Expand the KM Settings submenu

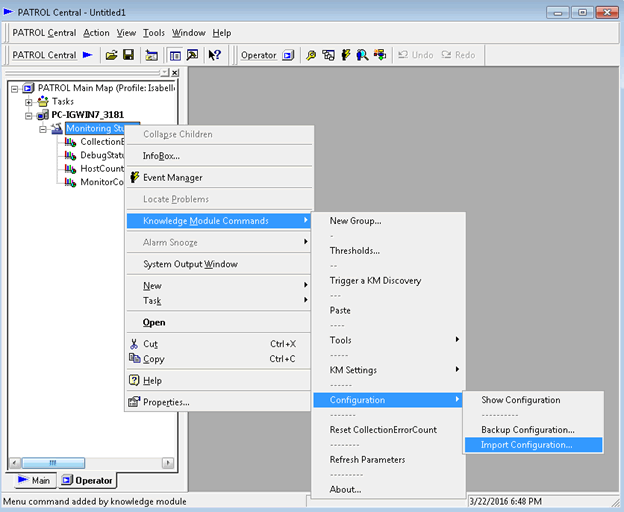click(353, 370)
